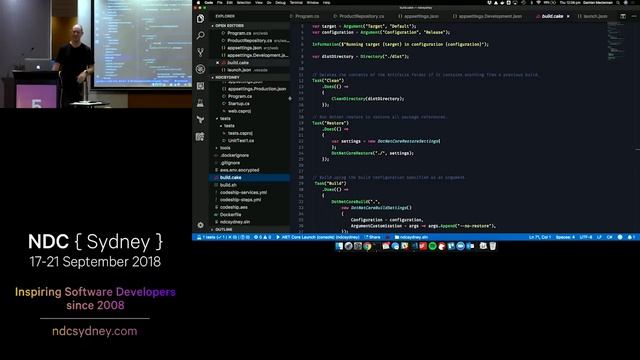This screenshot has width=640, height=360.
Task: Switch to the appsettings.json tab
Action: click(x=420, y=16)
